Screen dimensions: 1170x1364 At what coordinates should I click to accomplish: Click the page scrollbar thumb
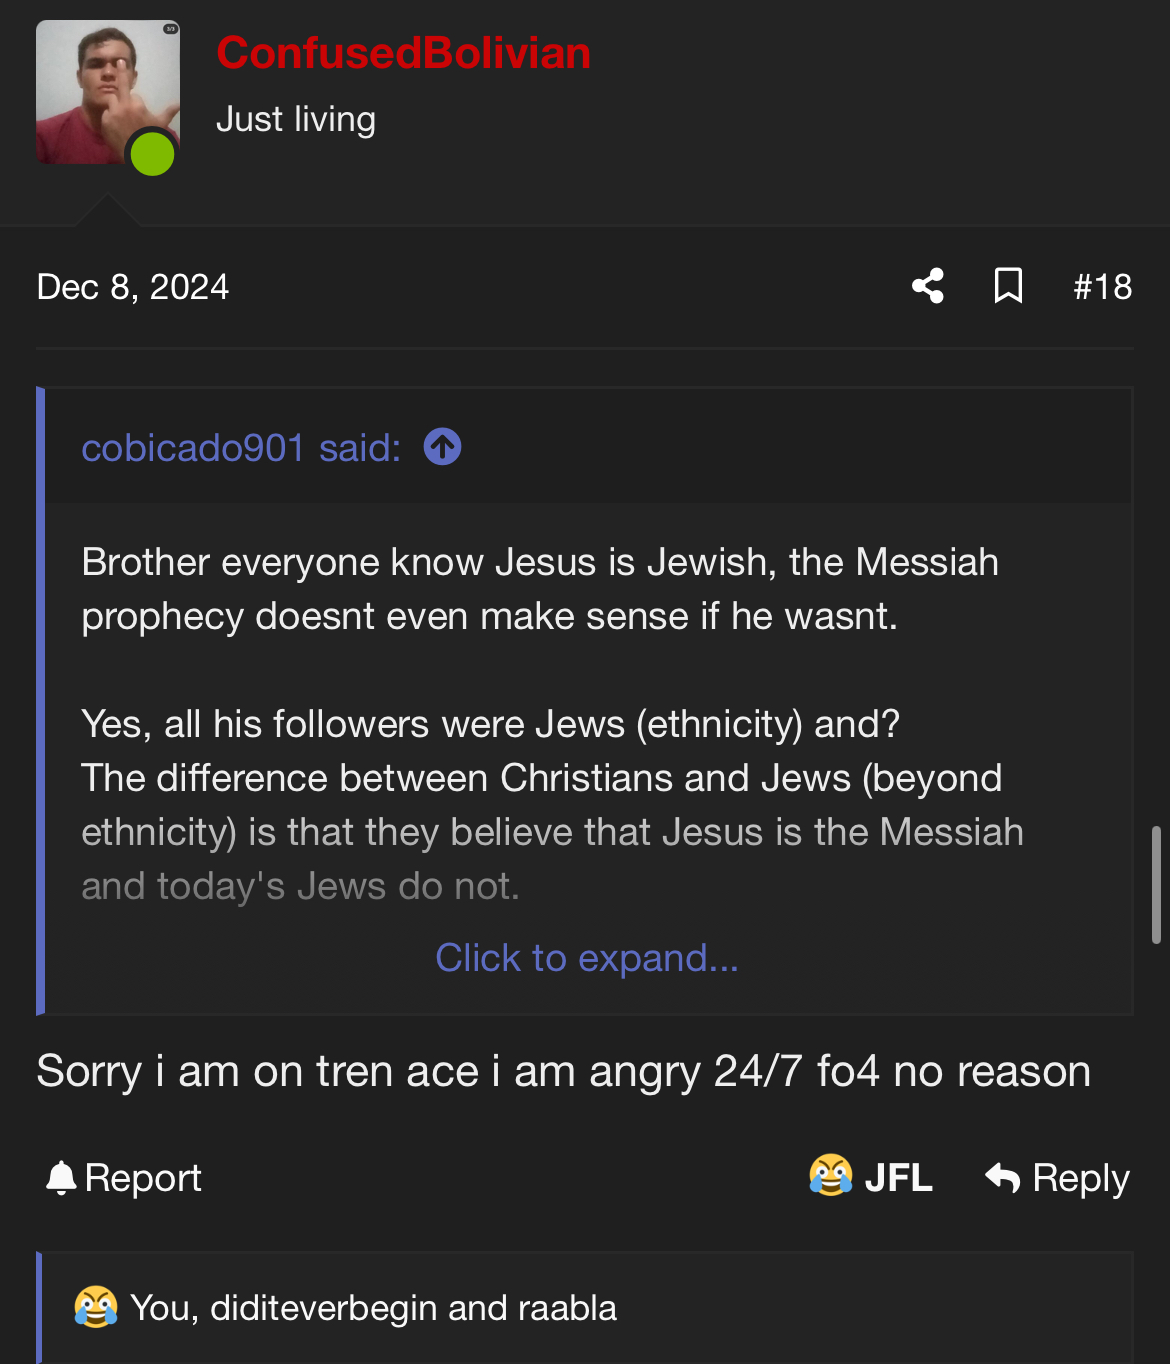(1156, 884)
